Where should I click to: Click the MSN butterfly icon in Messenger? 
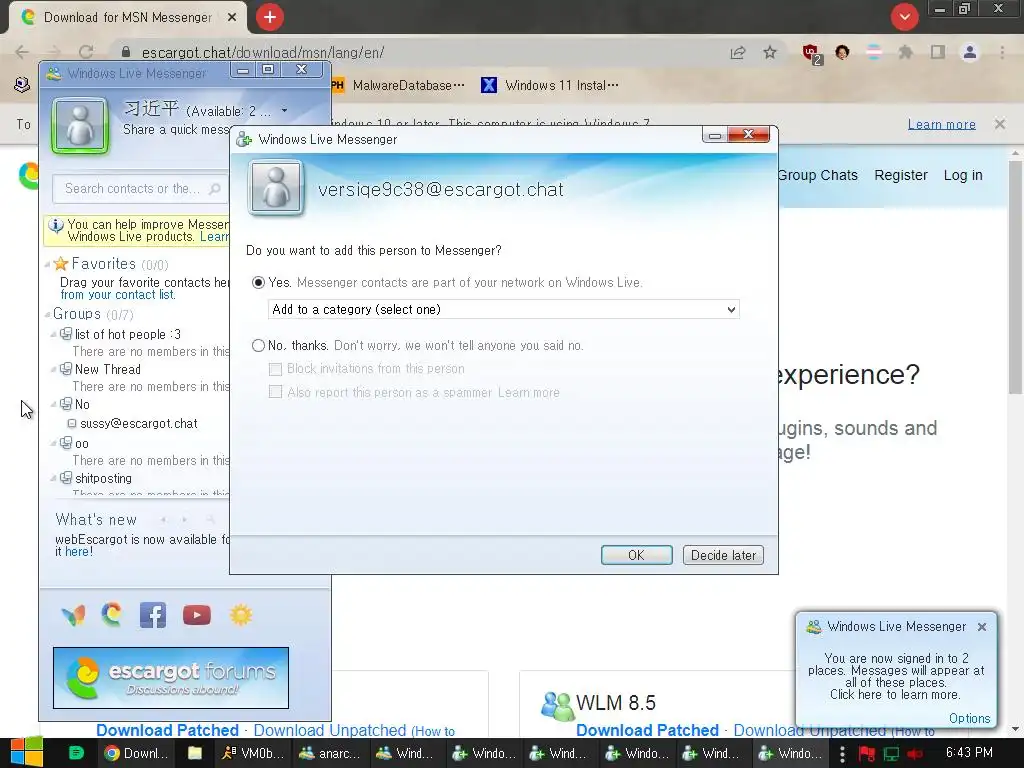tap(73, 615)
